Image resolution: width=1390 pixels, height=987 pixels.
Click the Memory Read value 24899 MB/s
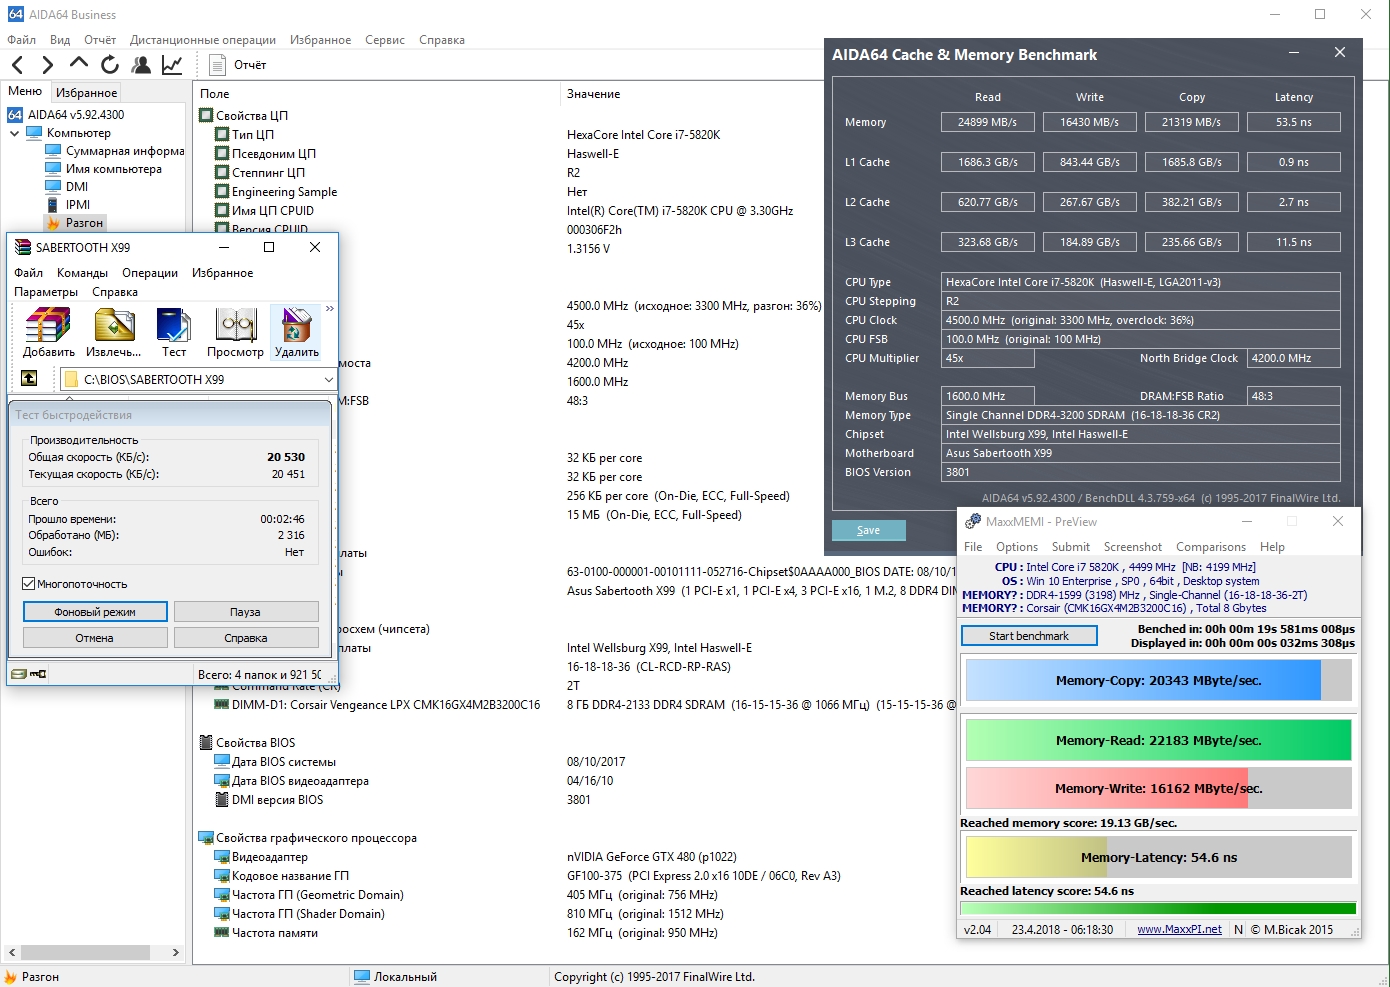coord(988,122)
